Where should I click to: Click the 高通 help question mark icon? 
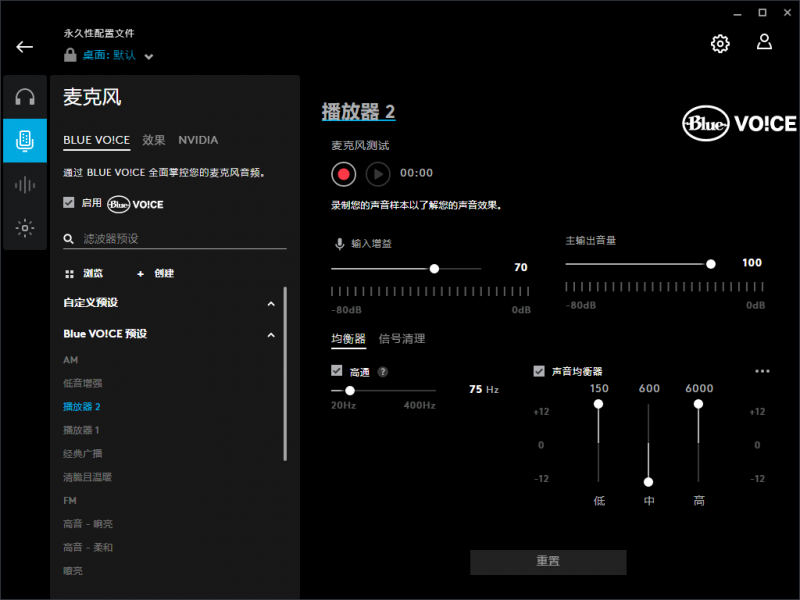(383, 371)
